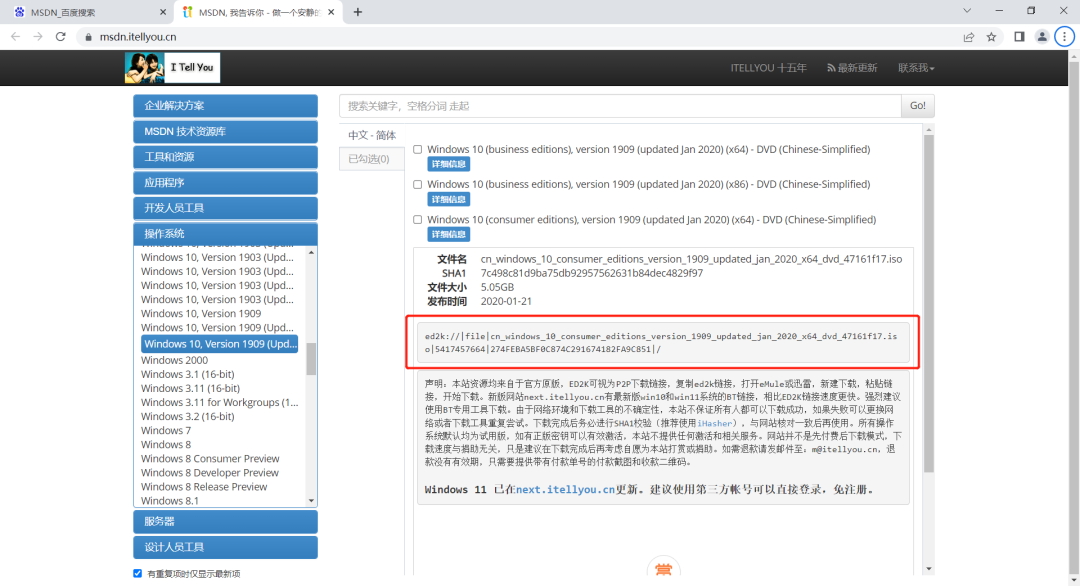Select Windows 8 Consumer Preview
Image resolution: width=1080 pixels, height=586 pixels.
pos(210,459)
